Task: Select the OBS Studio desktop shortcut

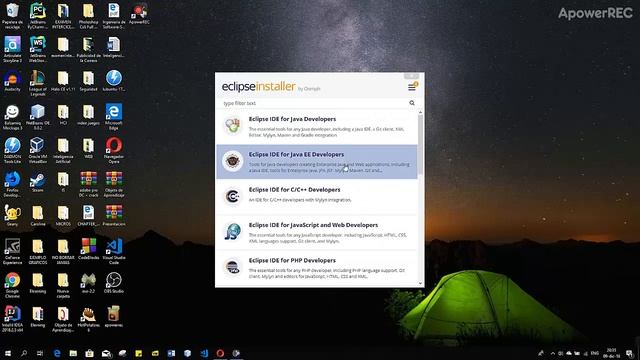Action: coord(114,283)
